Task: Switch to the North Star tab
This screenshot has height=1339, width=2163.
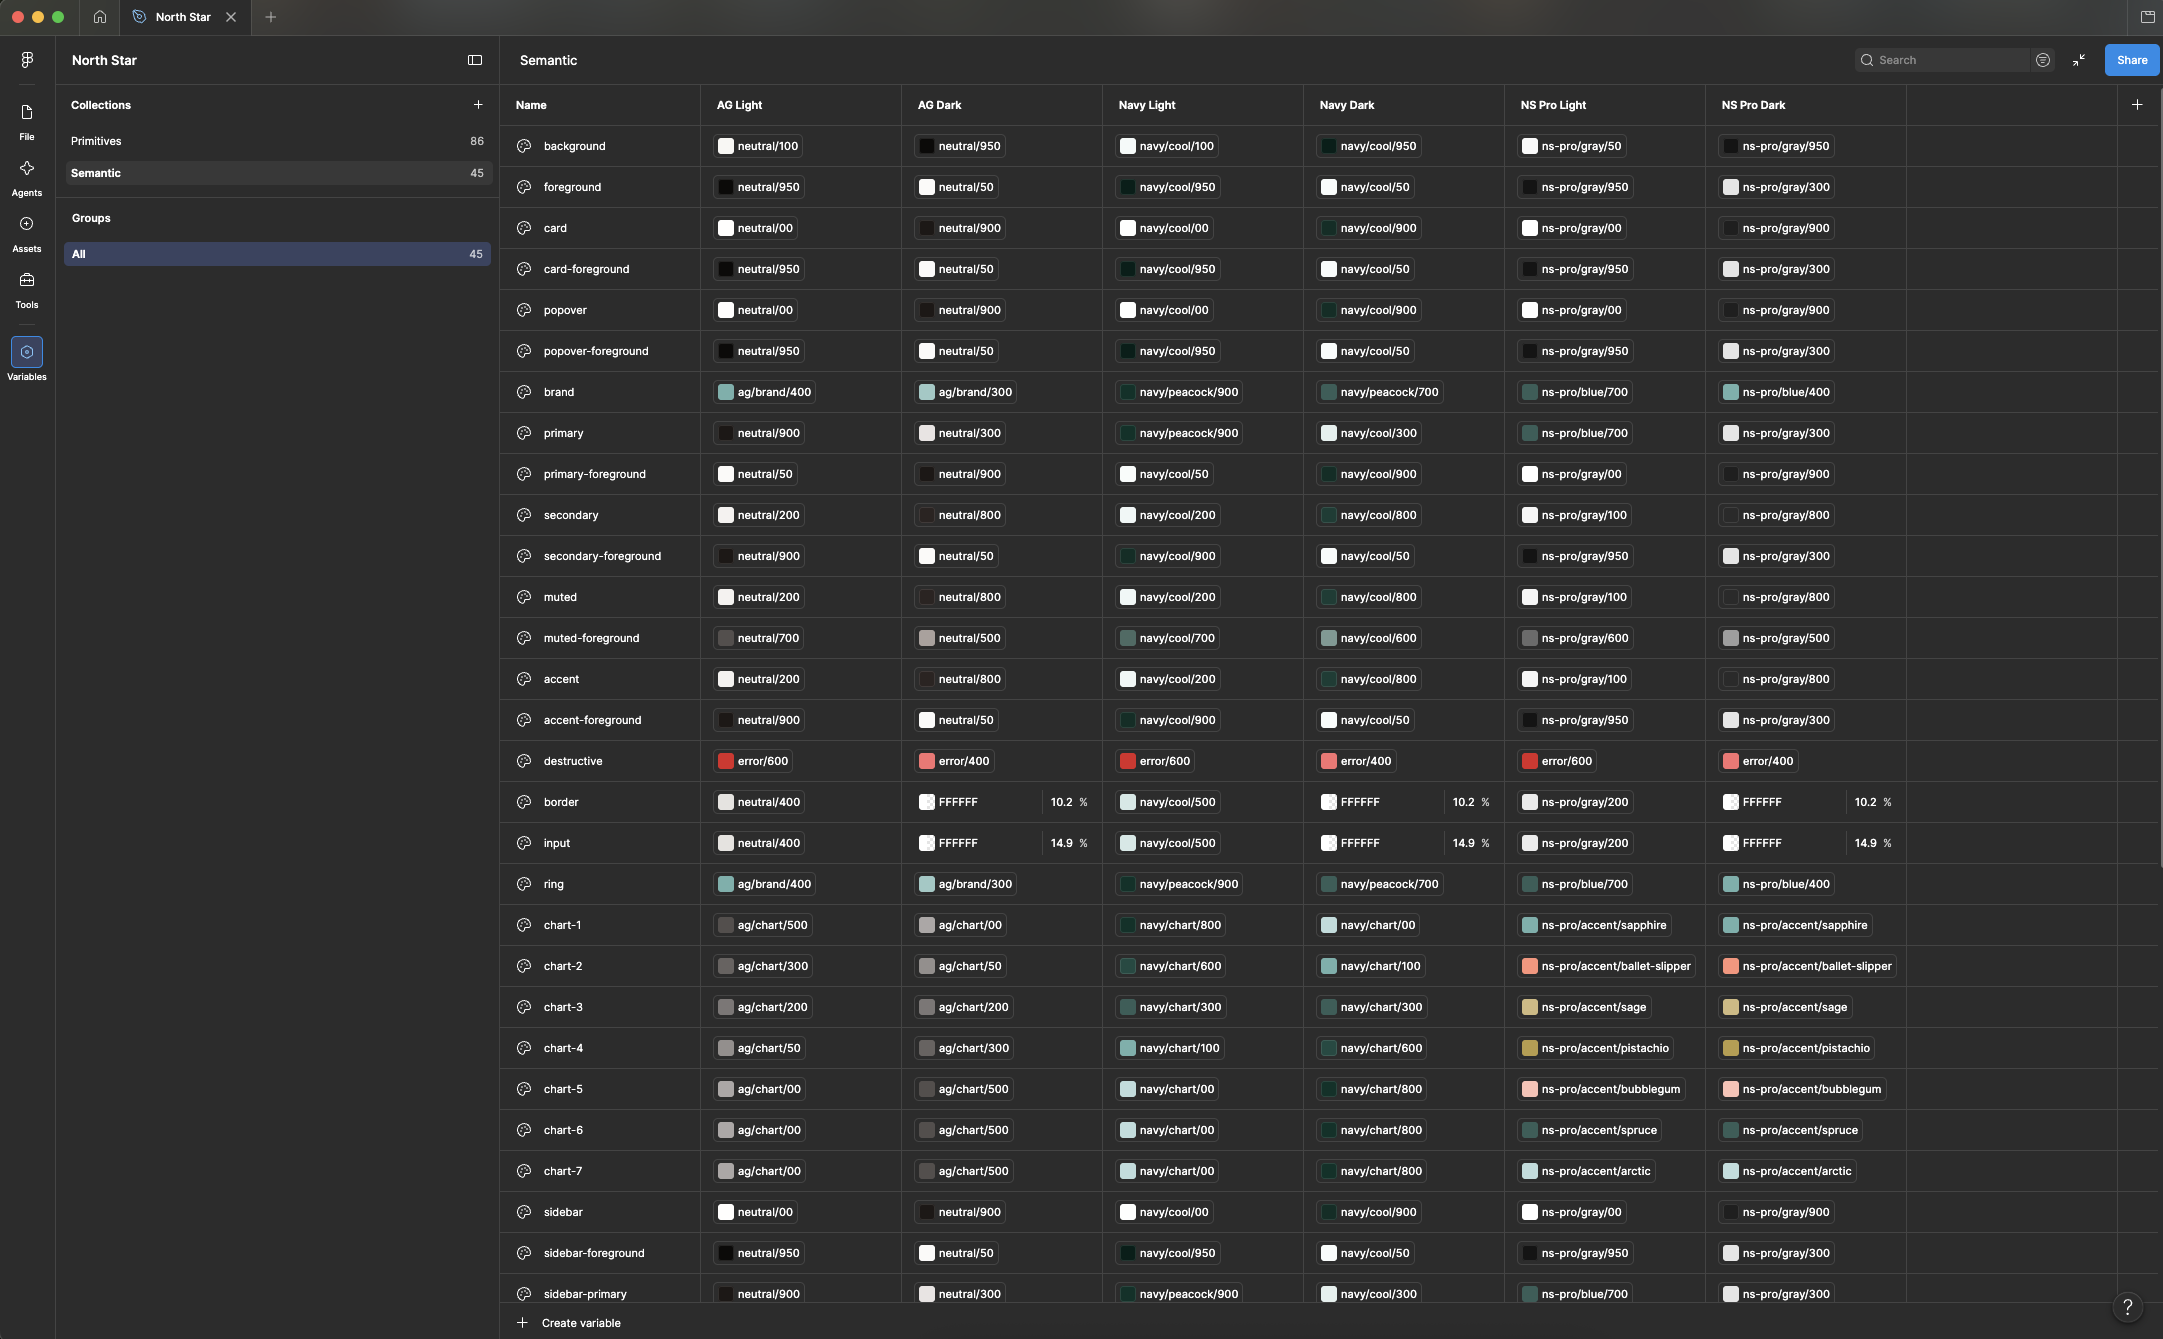Action: pos(183,17)
